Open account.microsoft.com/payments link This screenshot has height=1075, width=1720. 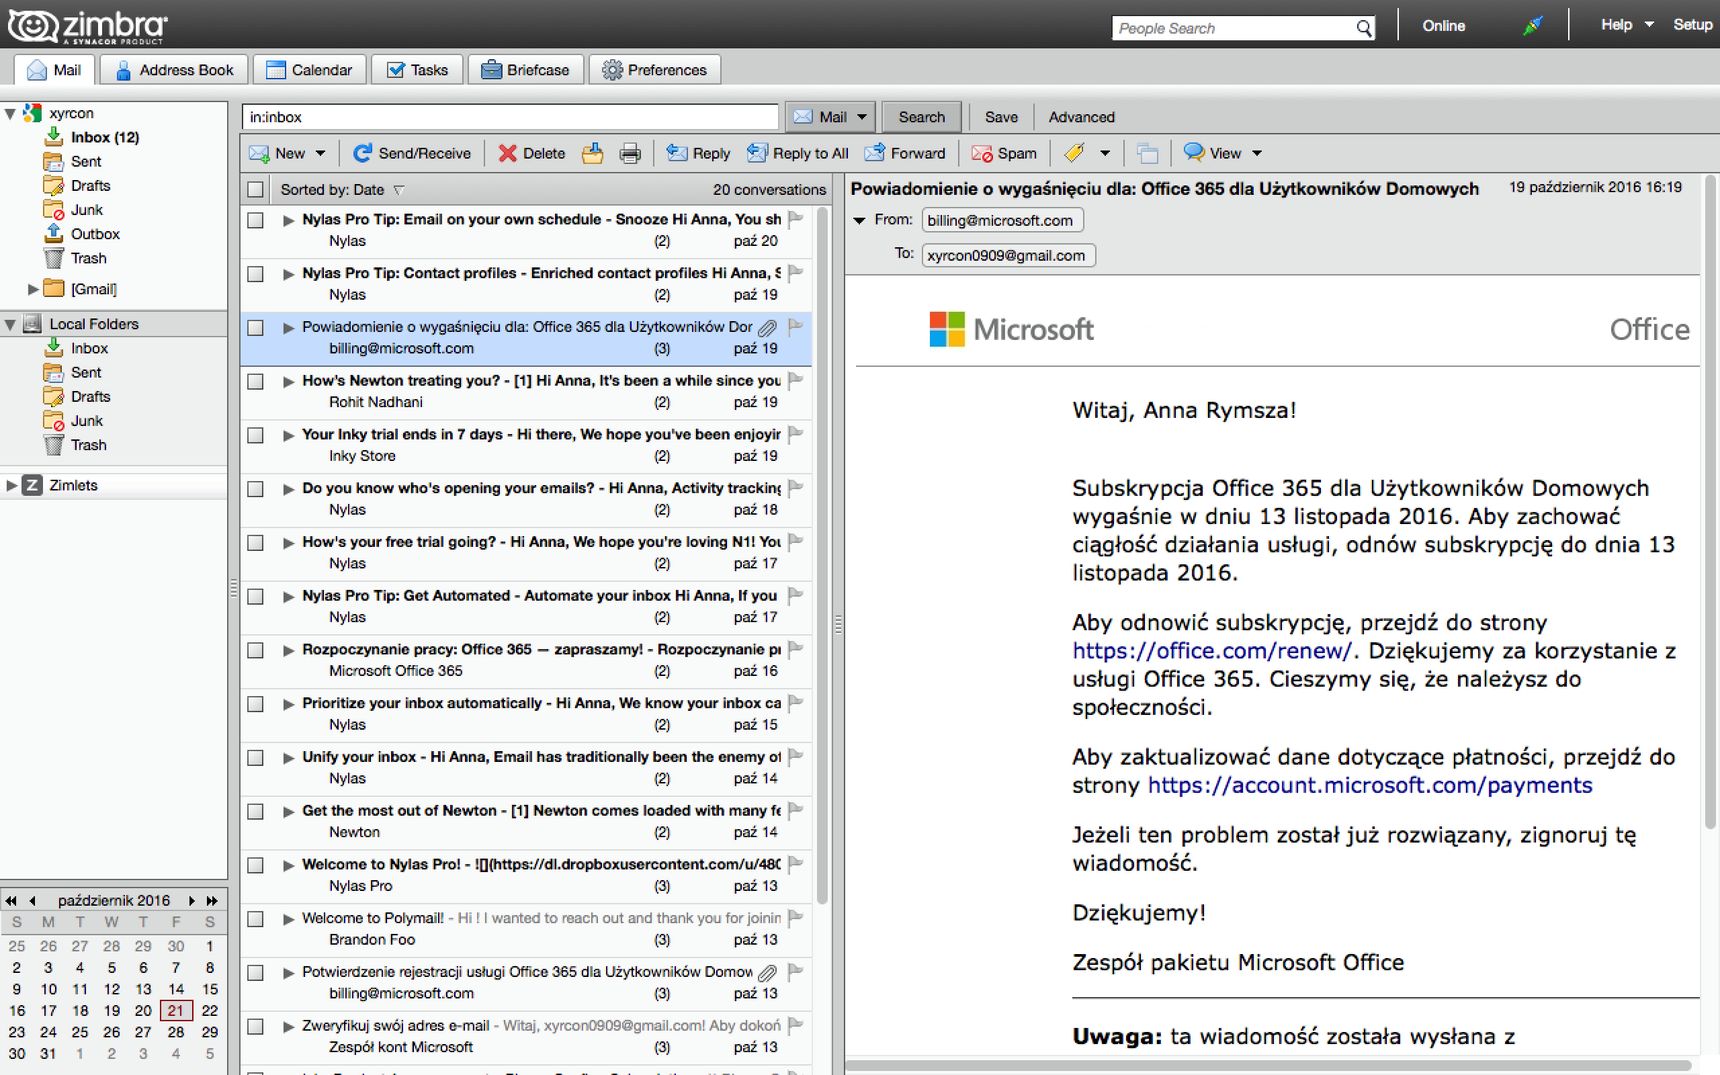1370,785
